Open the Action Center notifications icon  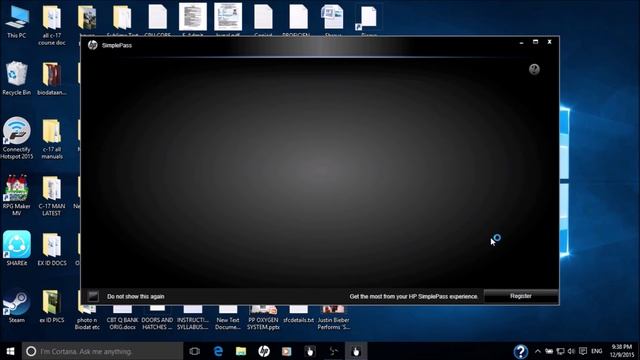click(x=583, y=351)
